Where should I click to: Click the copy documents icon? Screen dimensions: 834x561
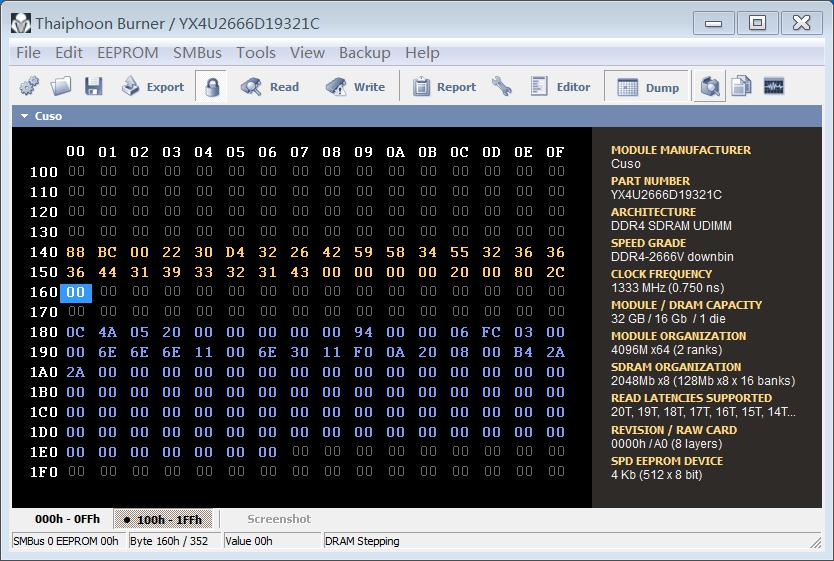click(741, 87)
